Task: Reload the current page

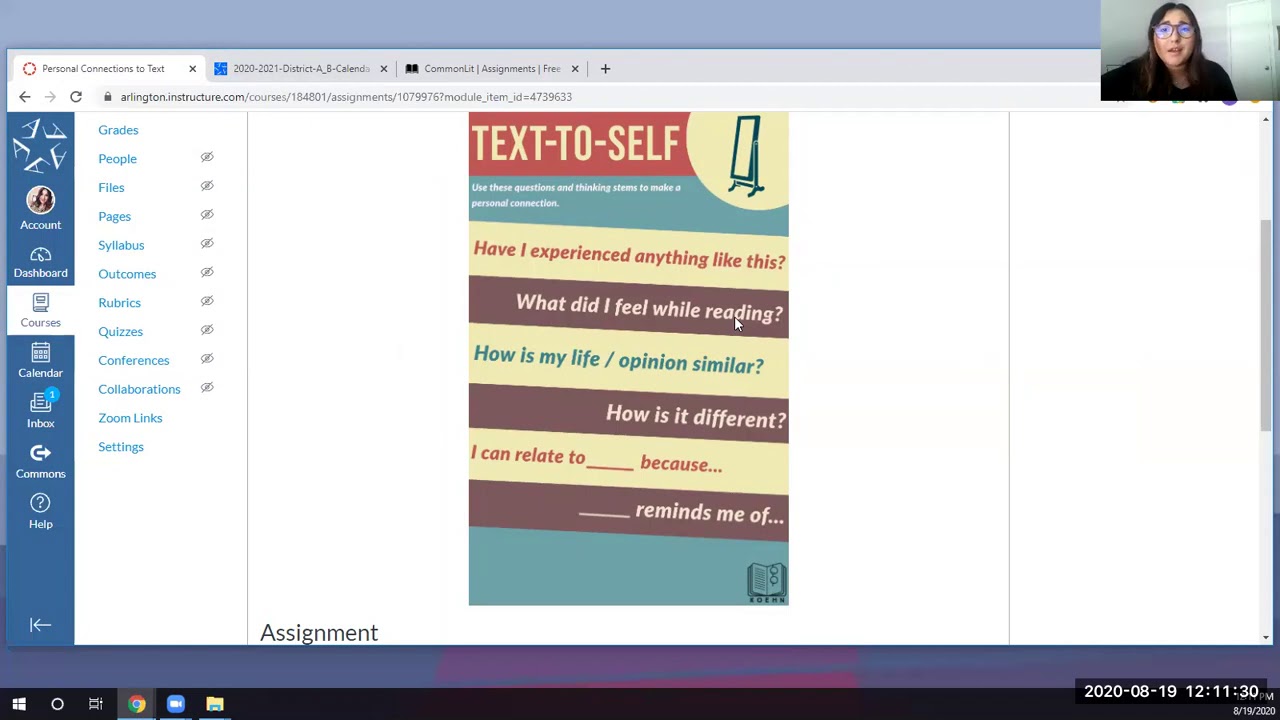Action: click(76, 97)
